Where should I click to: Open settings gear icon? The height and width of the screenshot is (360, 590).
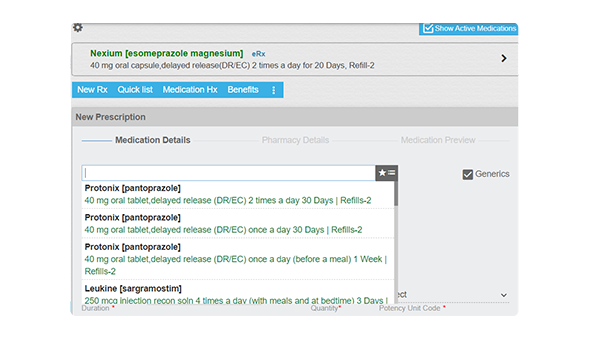(78, 28)
